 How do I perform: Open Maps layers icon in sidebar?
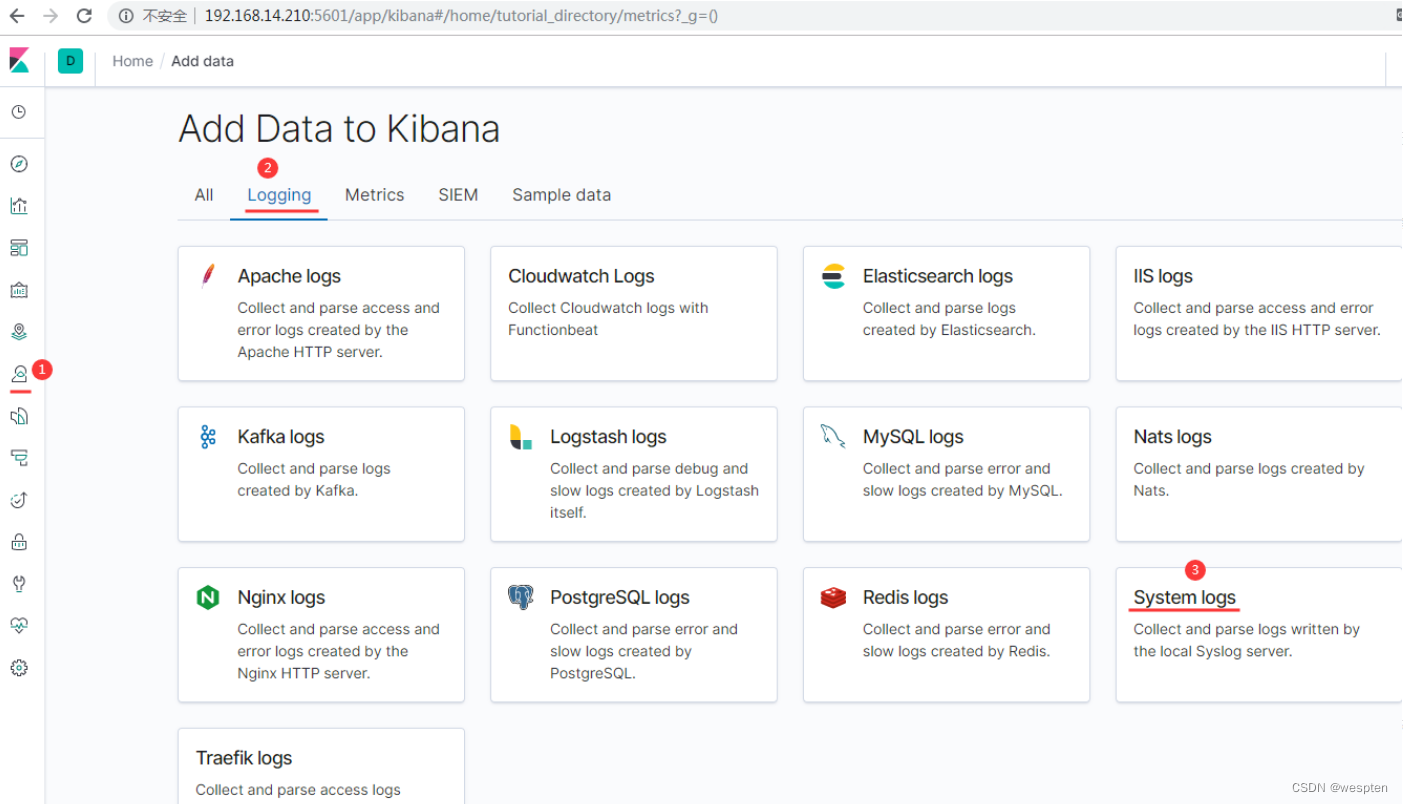(x=19, y=332)
